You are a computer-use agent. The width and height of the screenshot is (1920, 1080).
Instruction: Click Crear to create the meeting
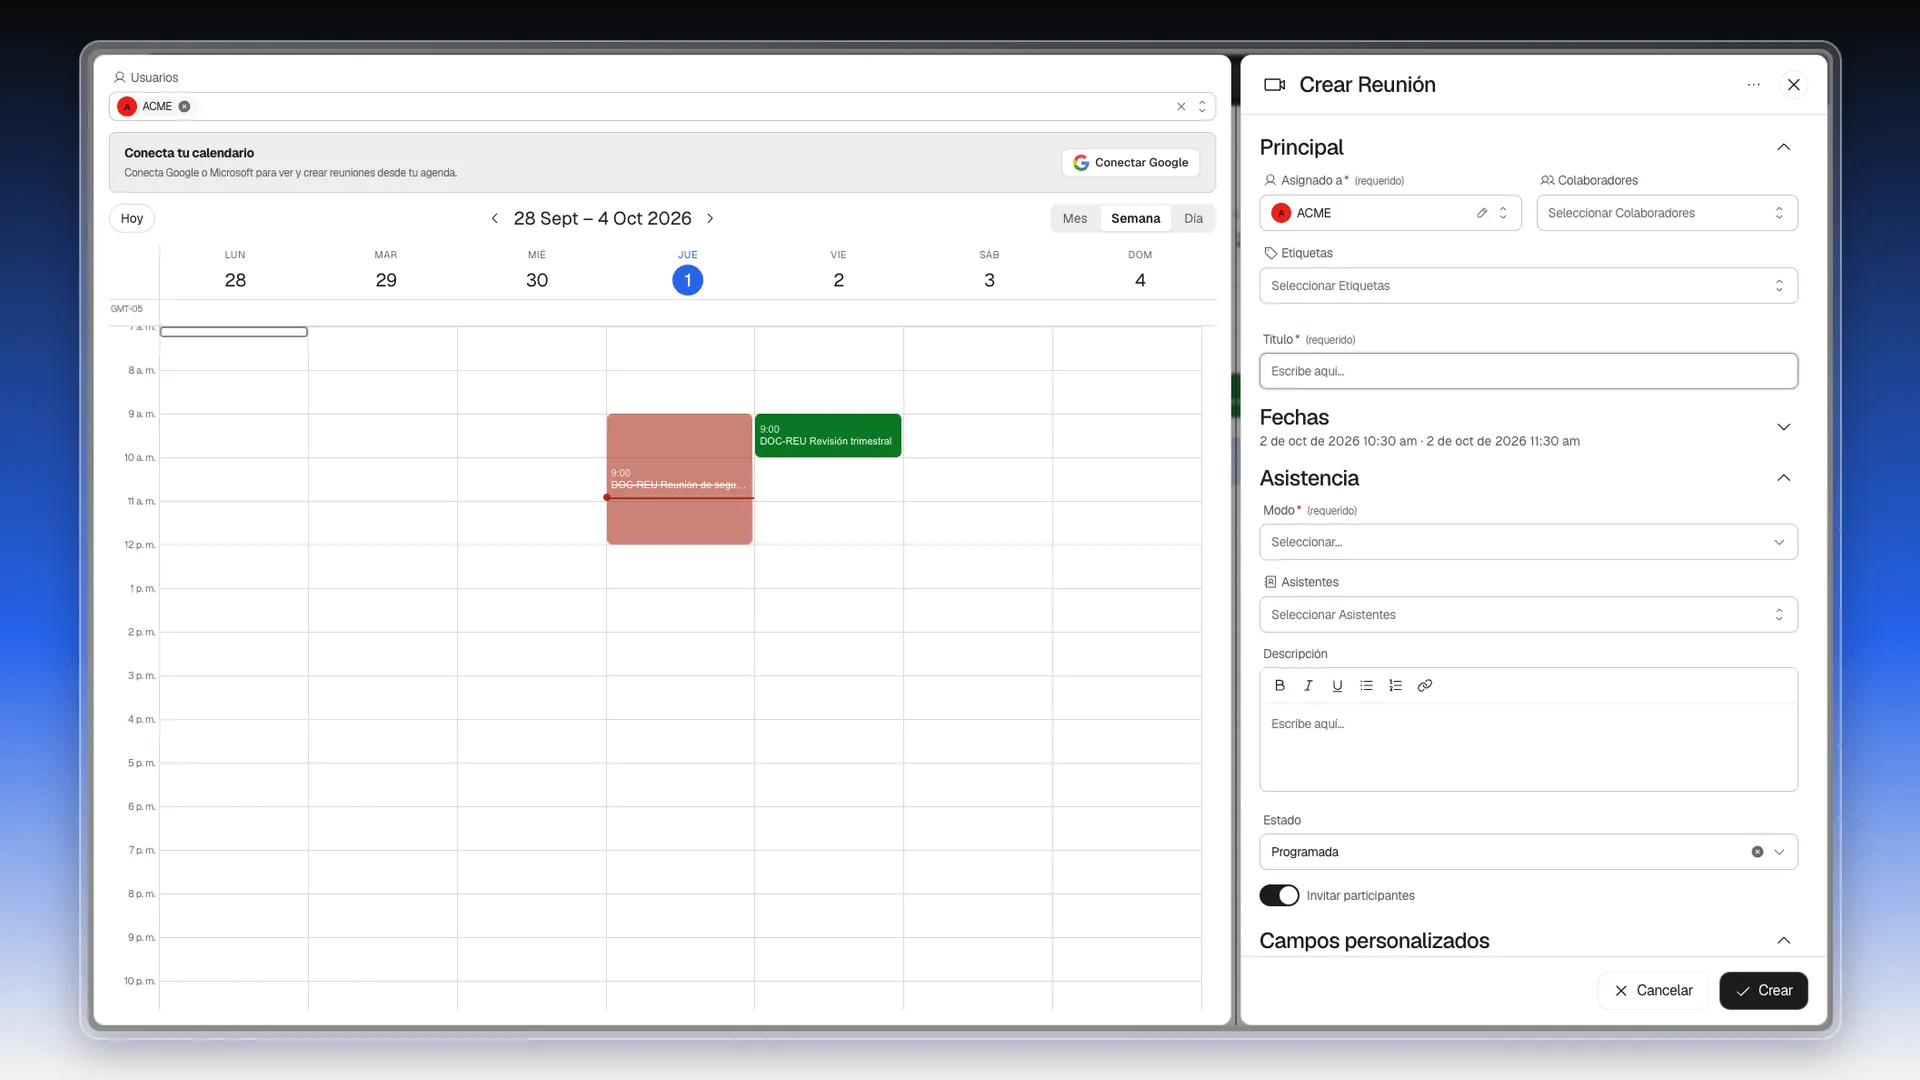[1763, 991]
